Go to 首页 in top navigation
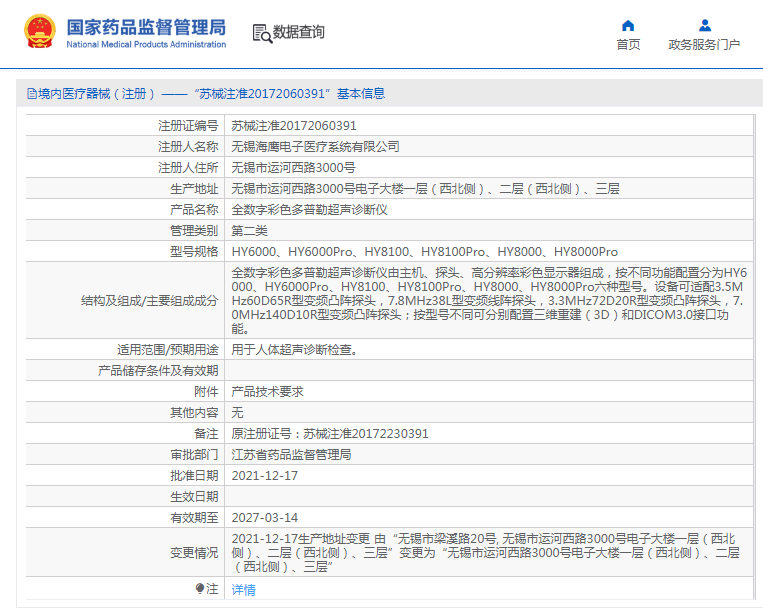This screenshot has height=610, width=763. pyautogui.click(x=628, y=45)
